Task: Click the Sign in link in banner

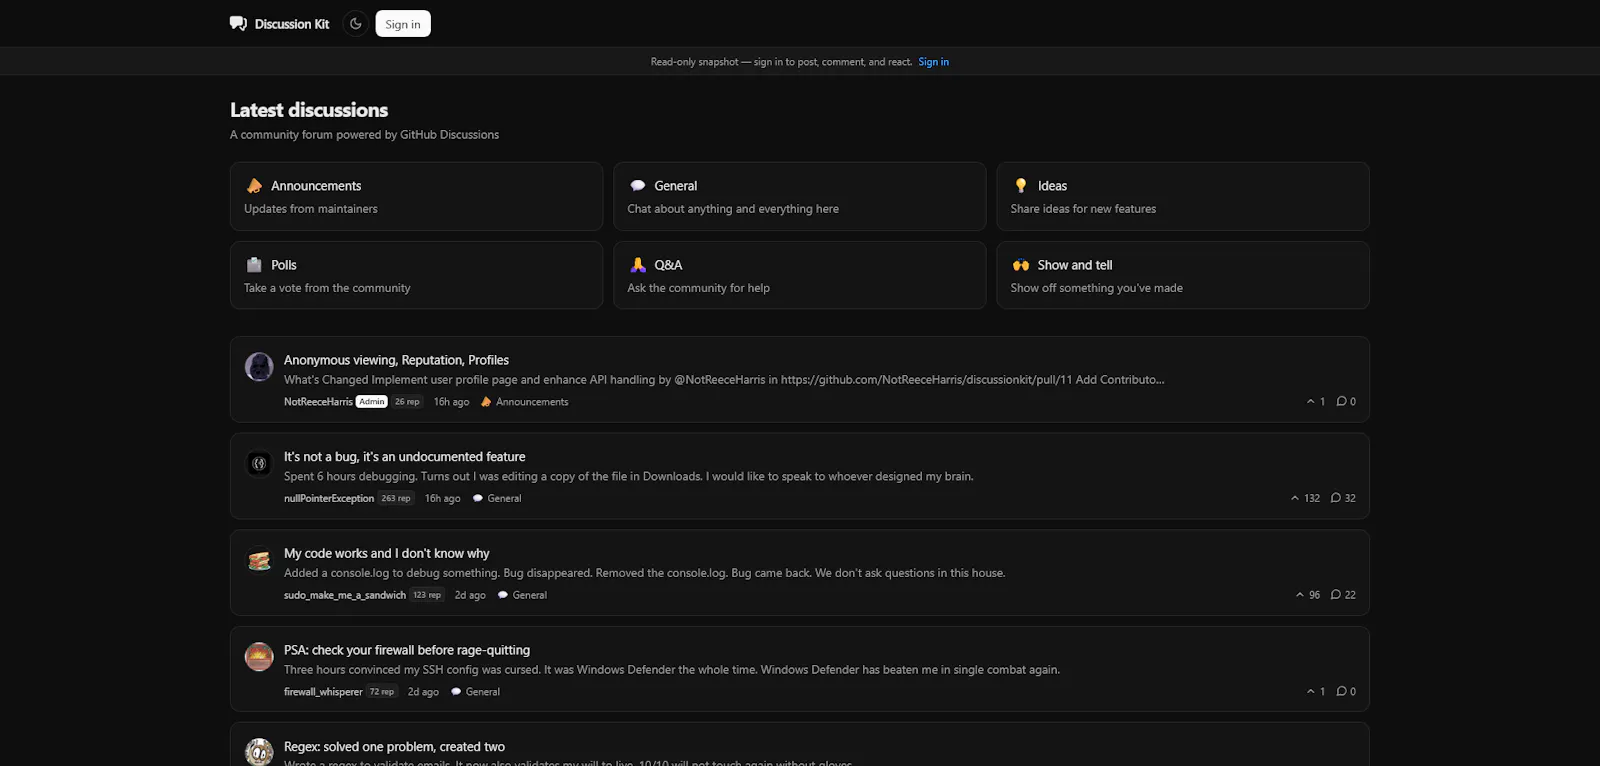Action: [x=934, y=62]
